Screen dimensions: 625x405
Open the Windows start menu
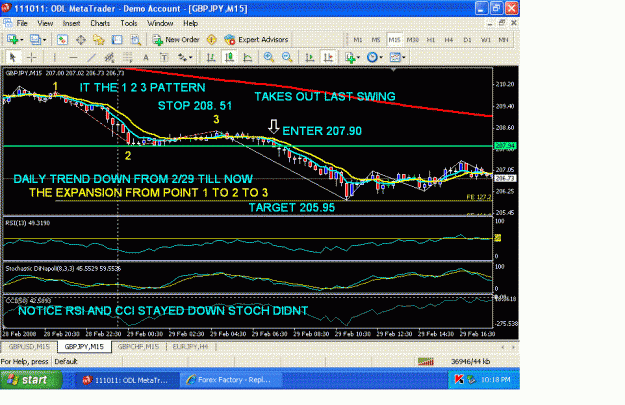click(x=31, y=380)
